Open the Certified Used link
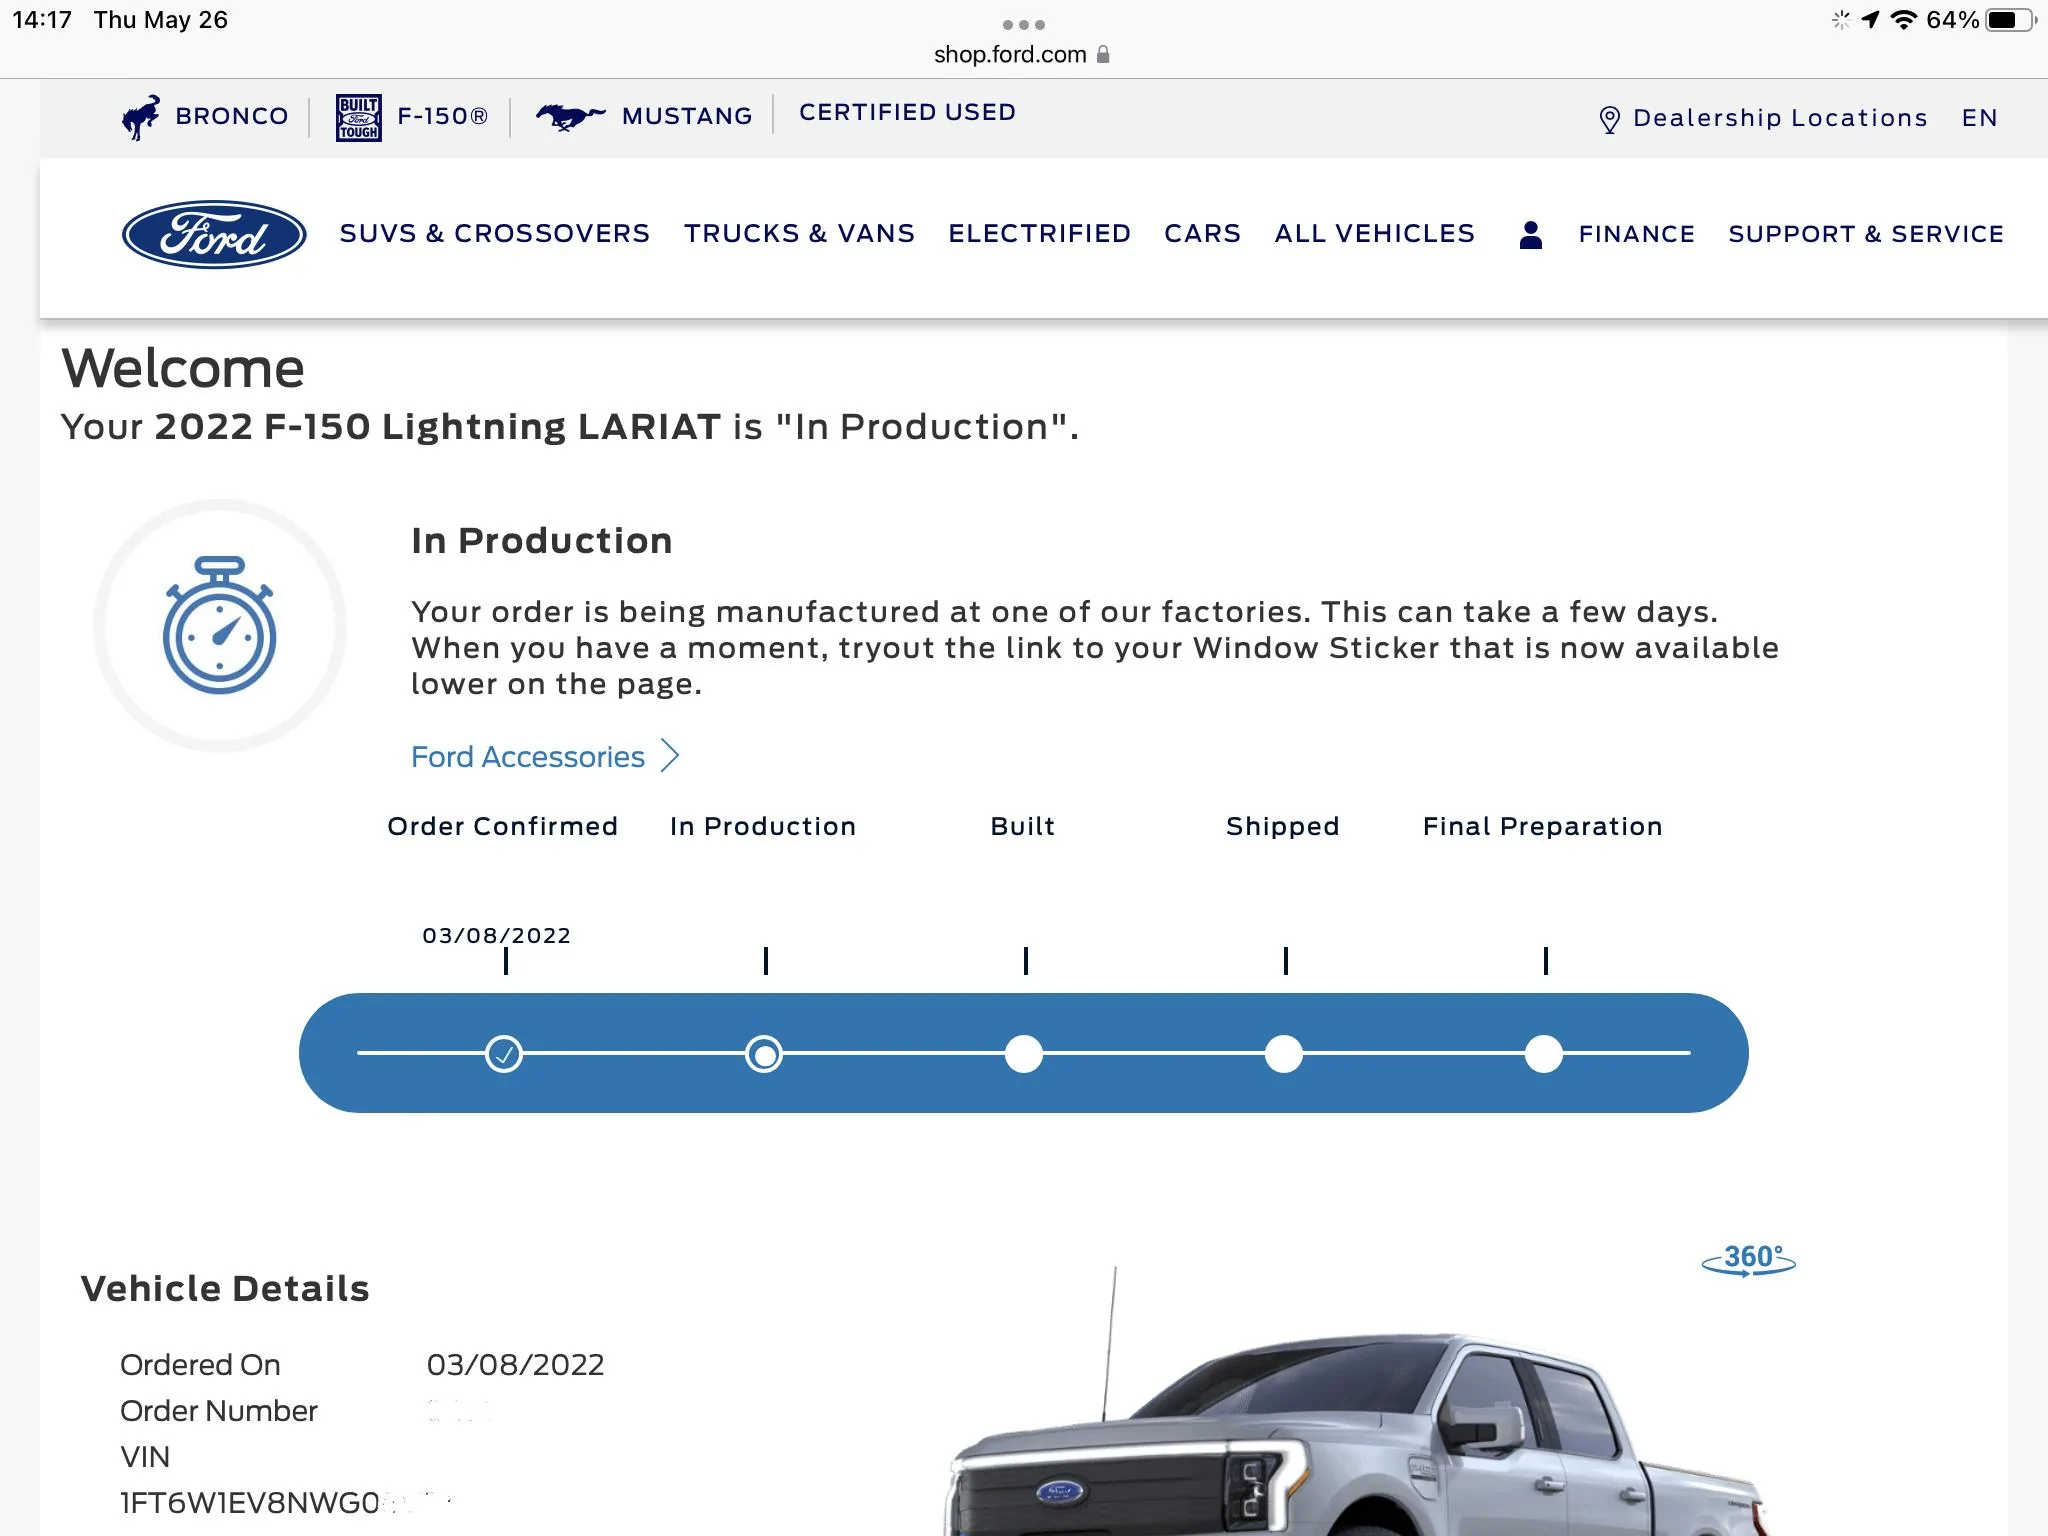The image size is (2048, 1536). click(x=907, y=112)
